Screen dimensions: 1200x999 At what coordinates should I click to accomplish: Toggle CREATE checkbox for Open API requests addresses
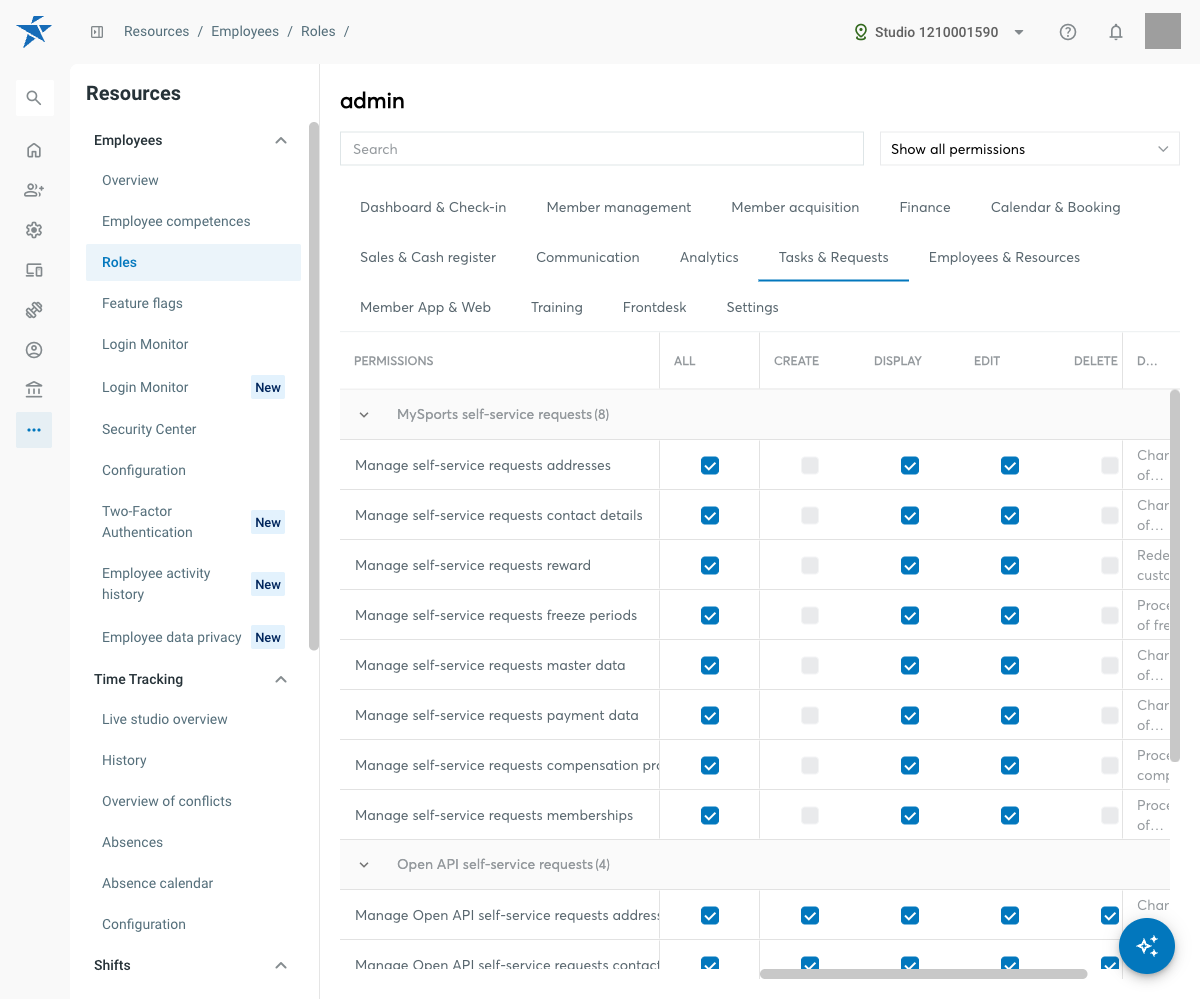[810, 915]
